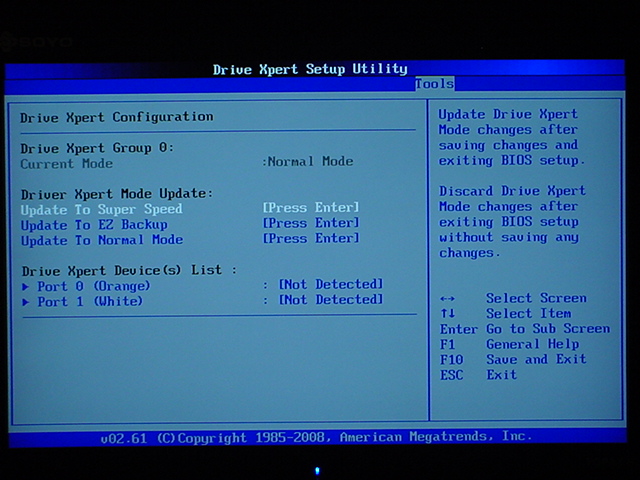Click [Press Enter] beside Normal Mode

pos(311,238)
